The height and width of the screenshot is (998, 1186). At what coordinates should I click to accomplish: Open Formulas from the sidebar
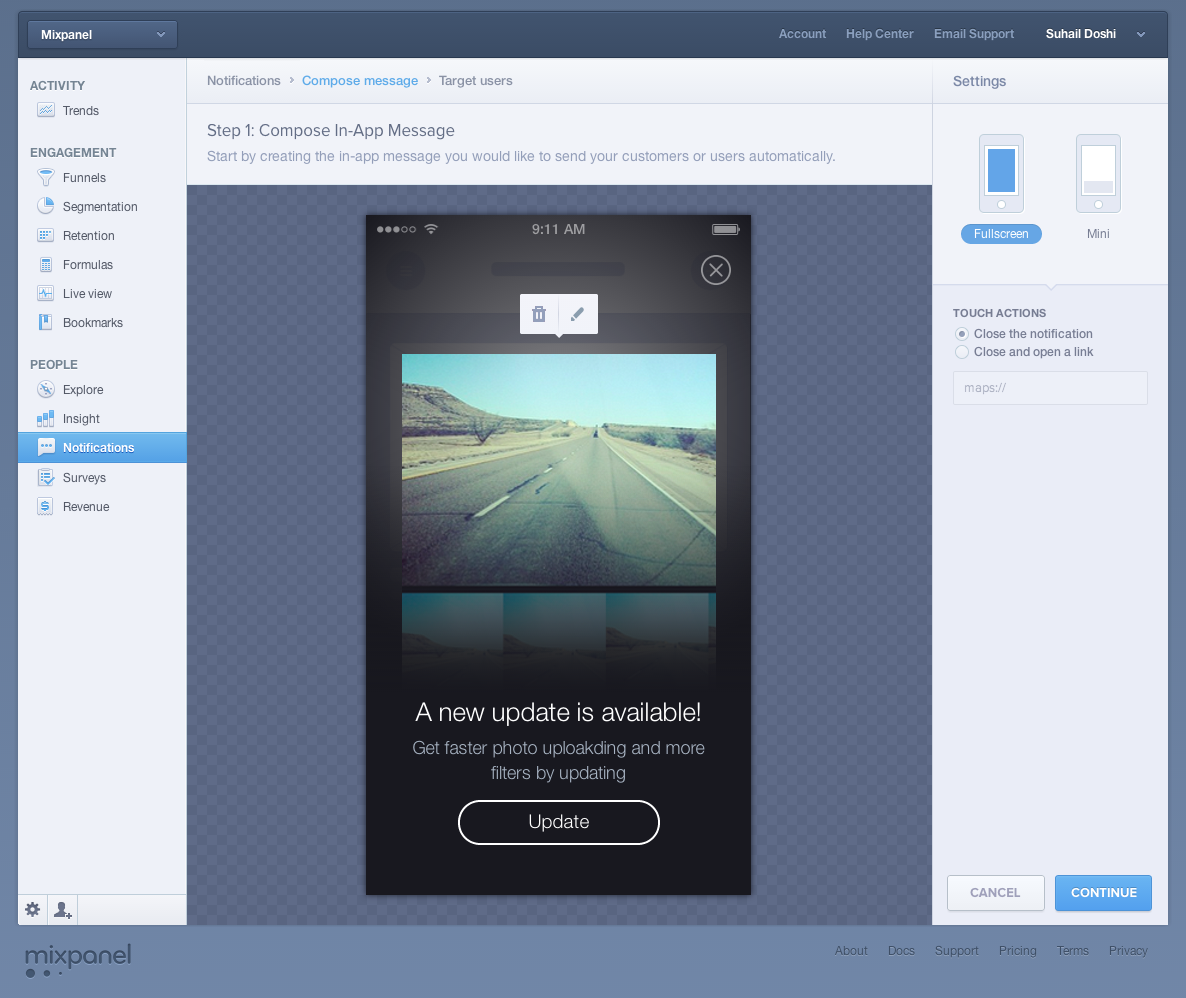point(88,265)
